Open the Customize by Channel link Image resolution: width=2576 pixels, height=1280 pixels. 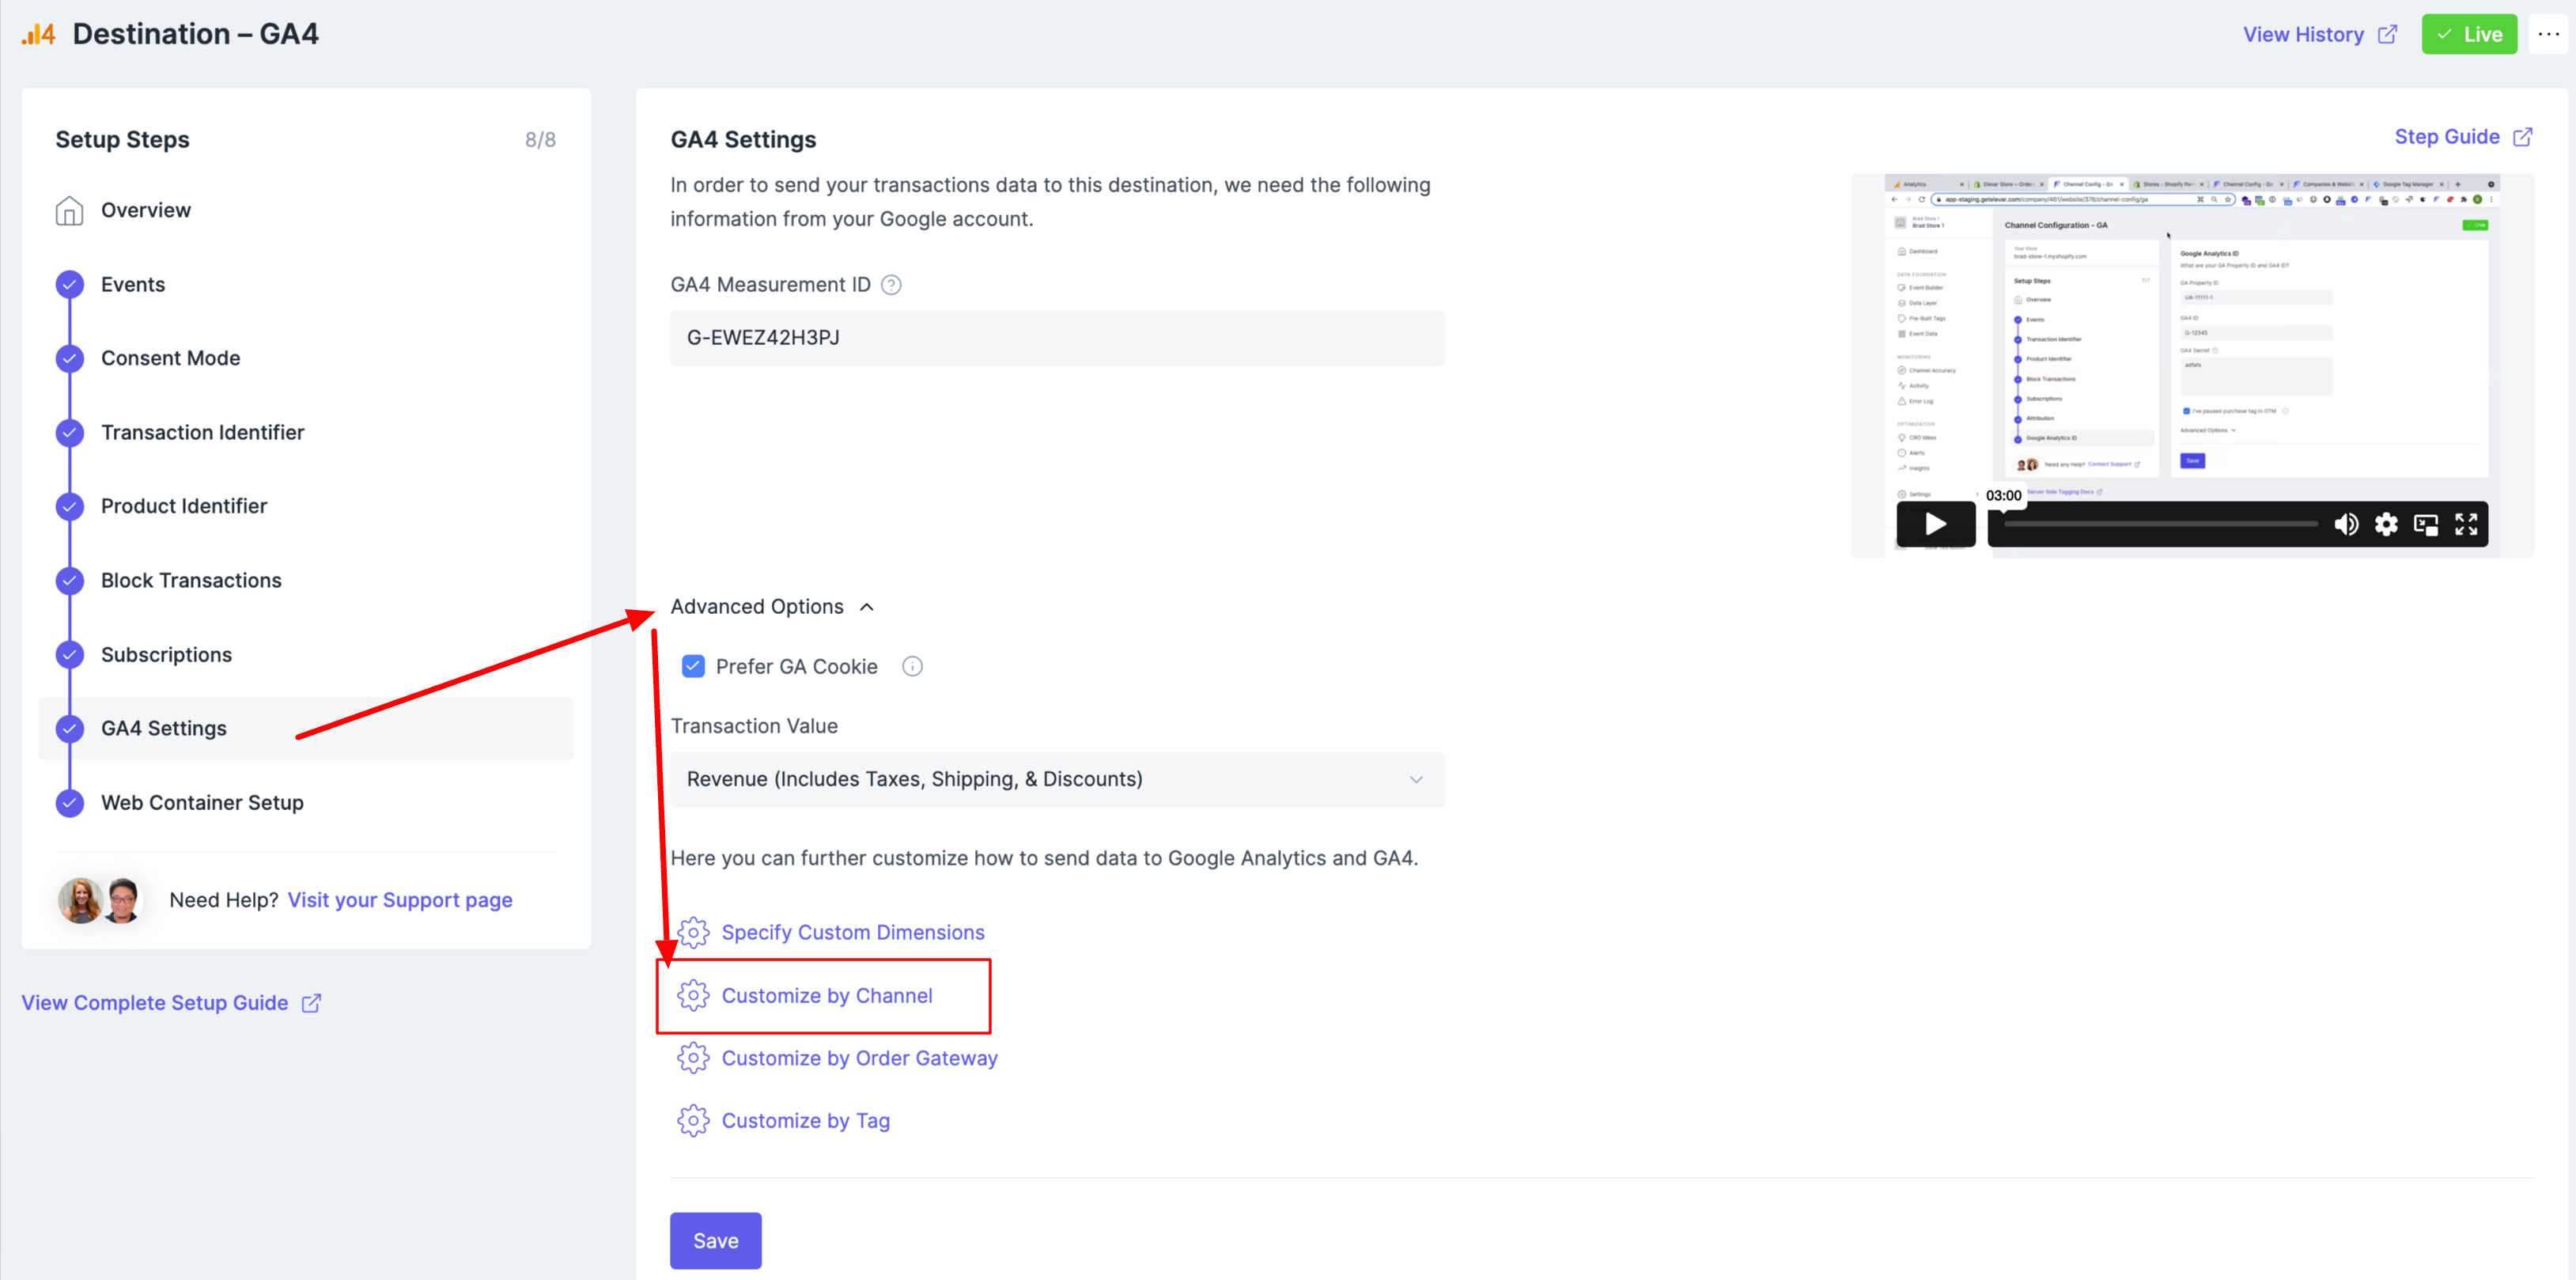826,996
